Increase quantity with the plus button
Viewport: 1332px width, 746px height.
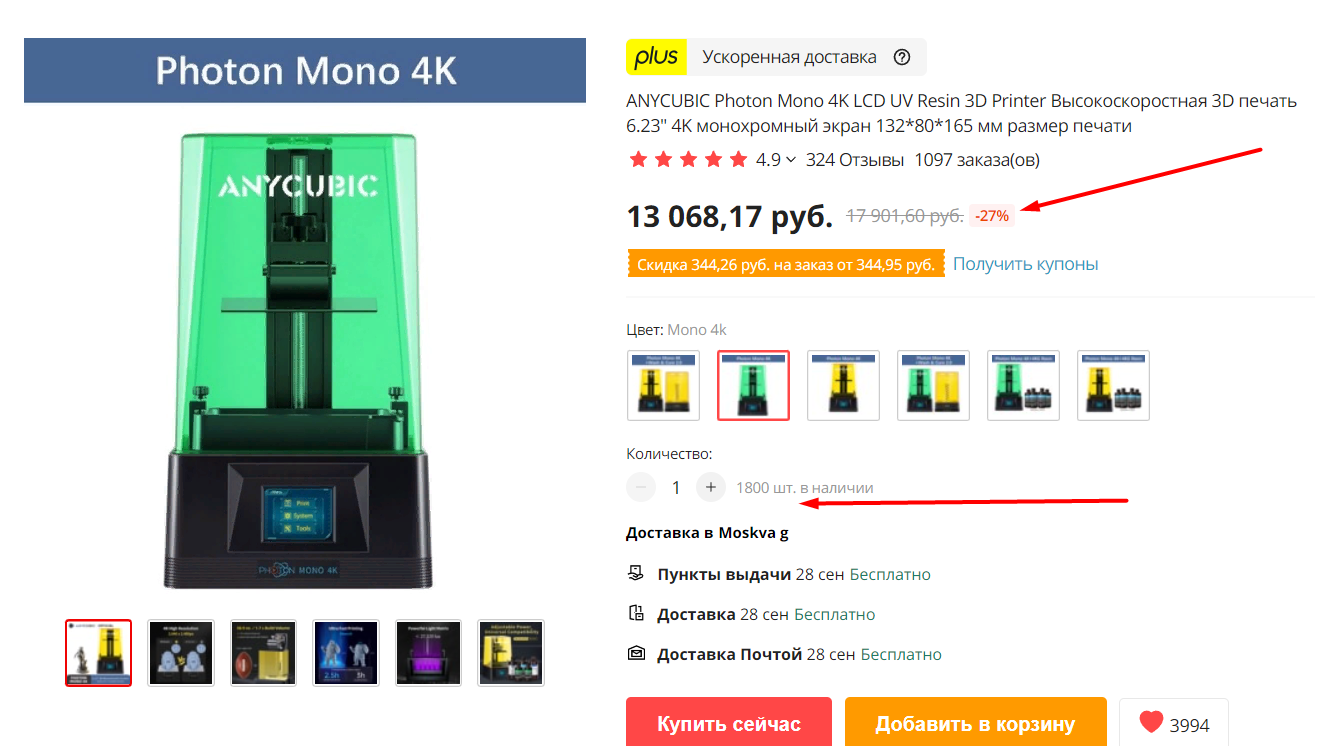coord(711,487)
